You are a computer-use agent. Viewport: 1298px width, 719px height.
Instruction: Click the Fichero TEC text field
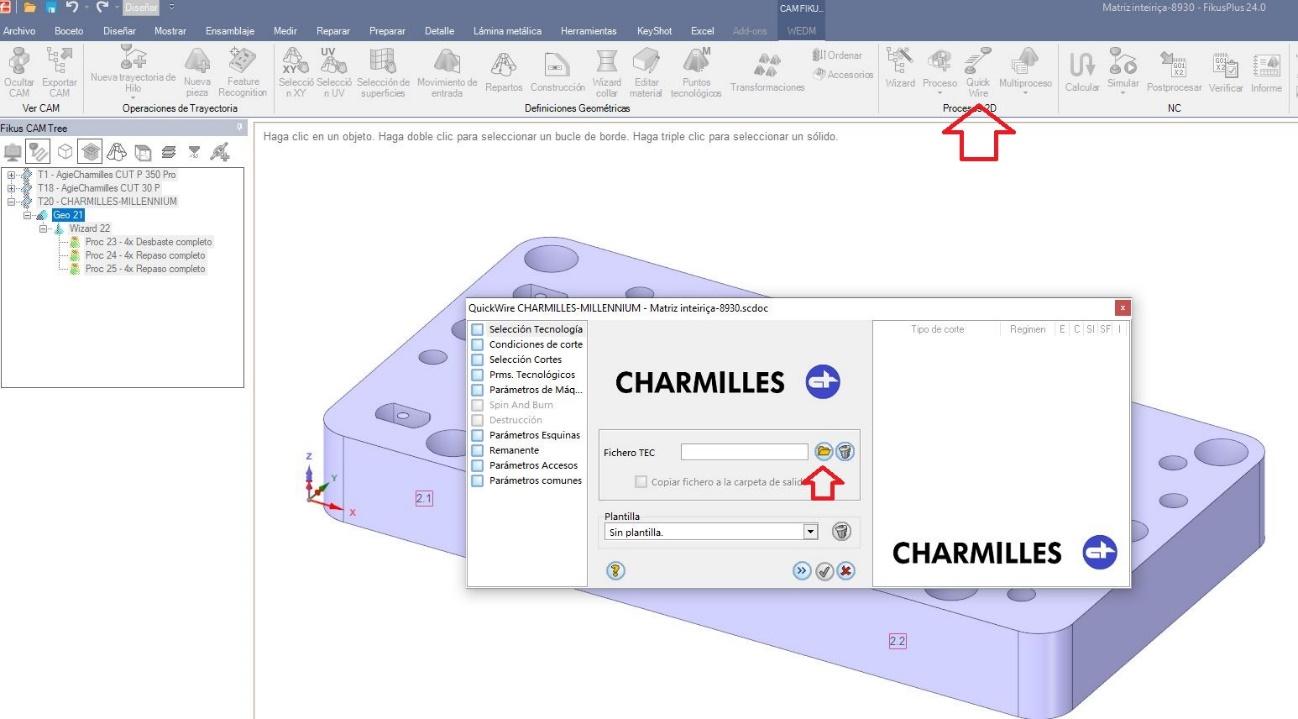click(744, 452)
